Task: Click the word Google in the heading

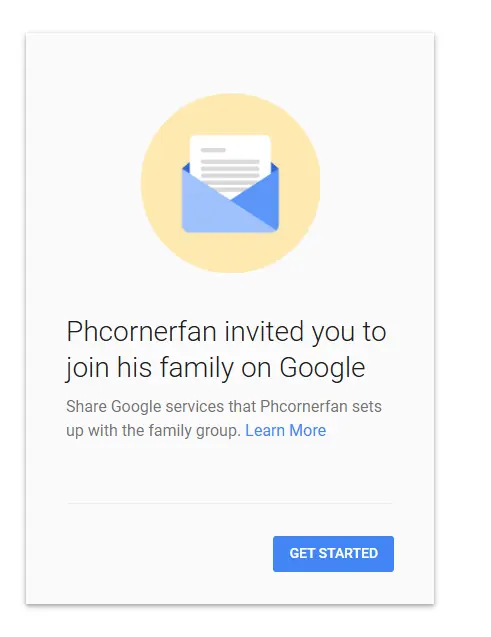Action: [x=322, y=368]
